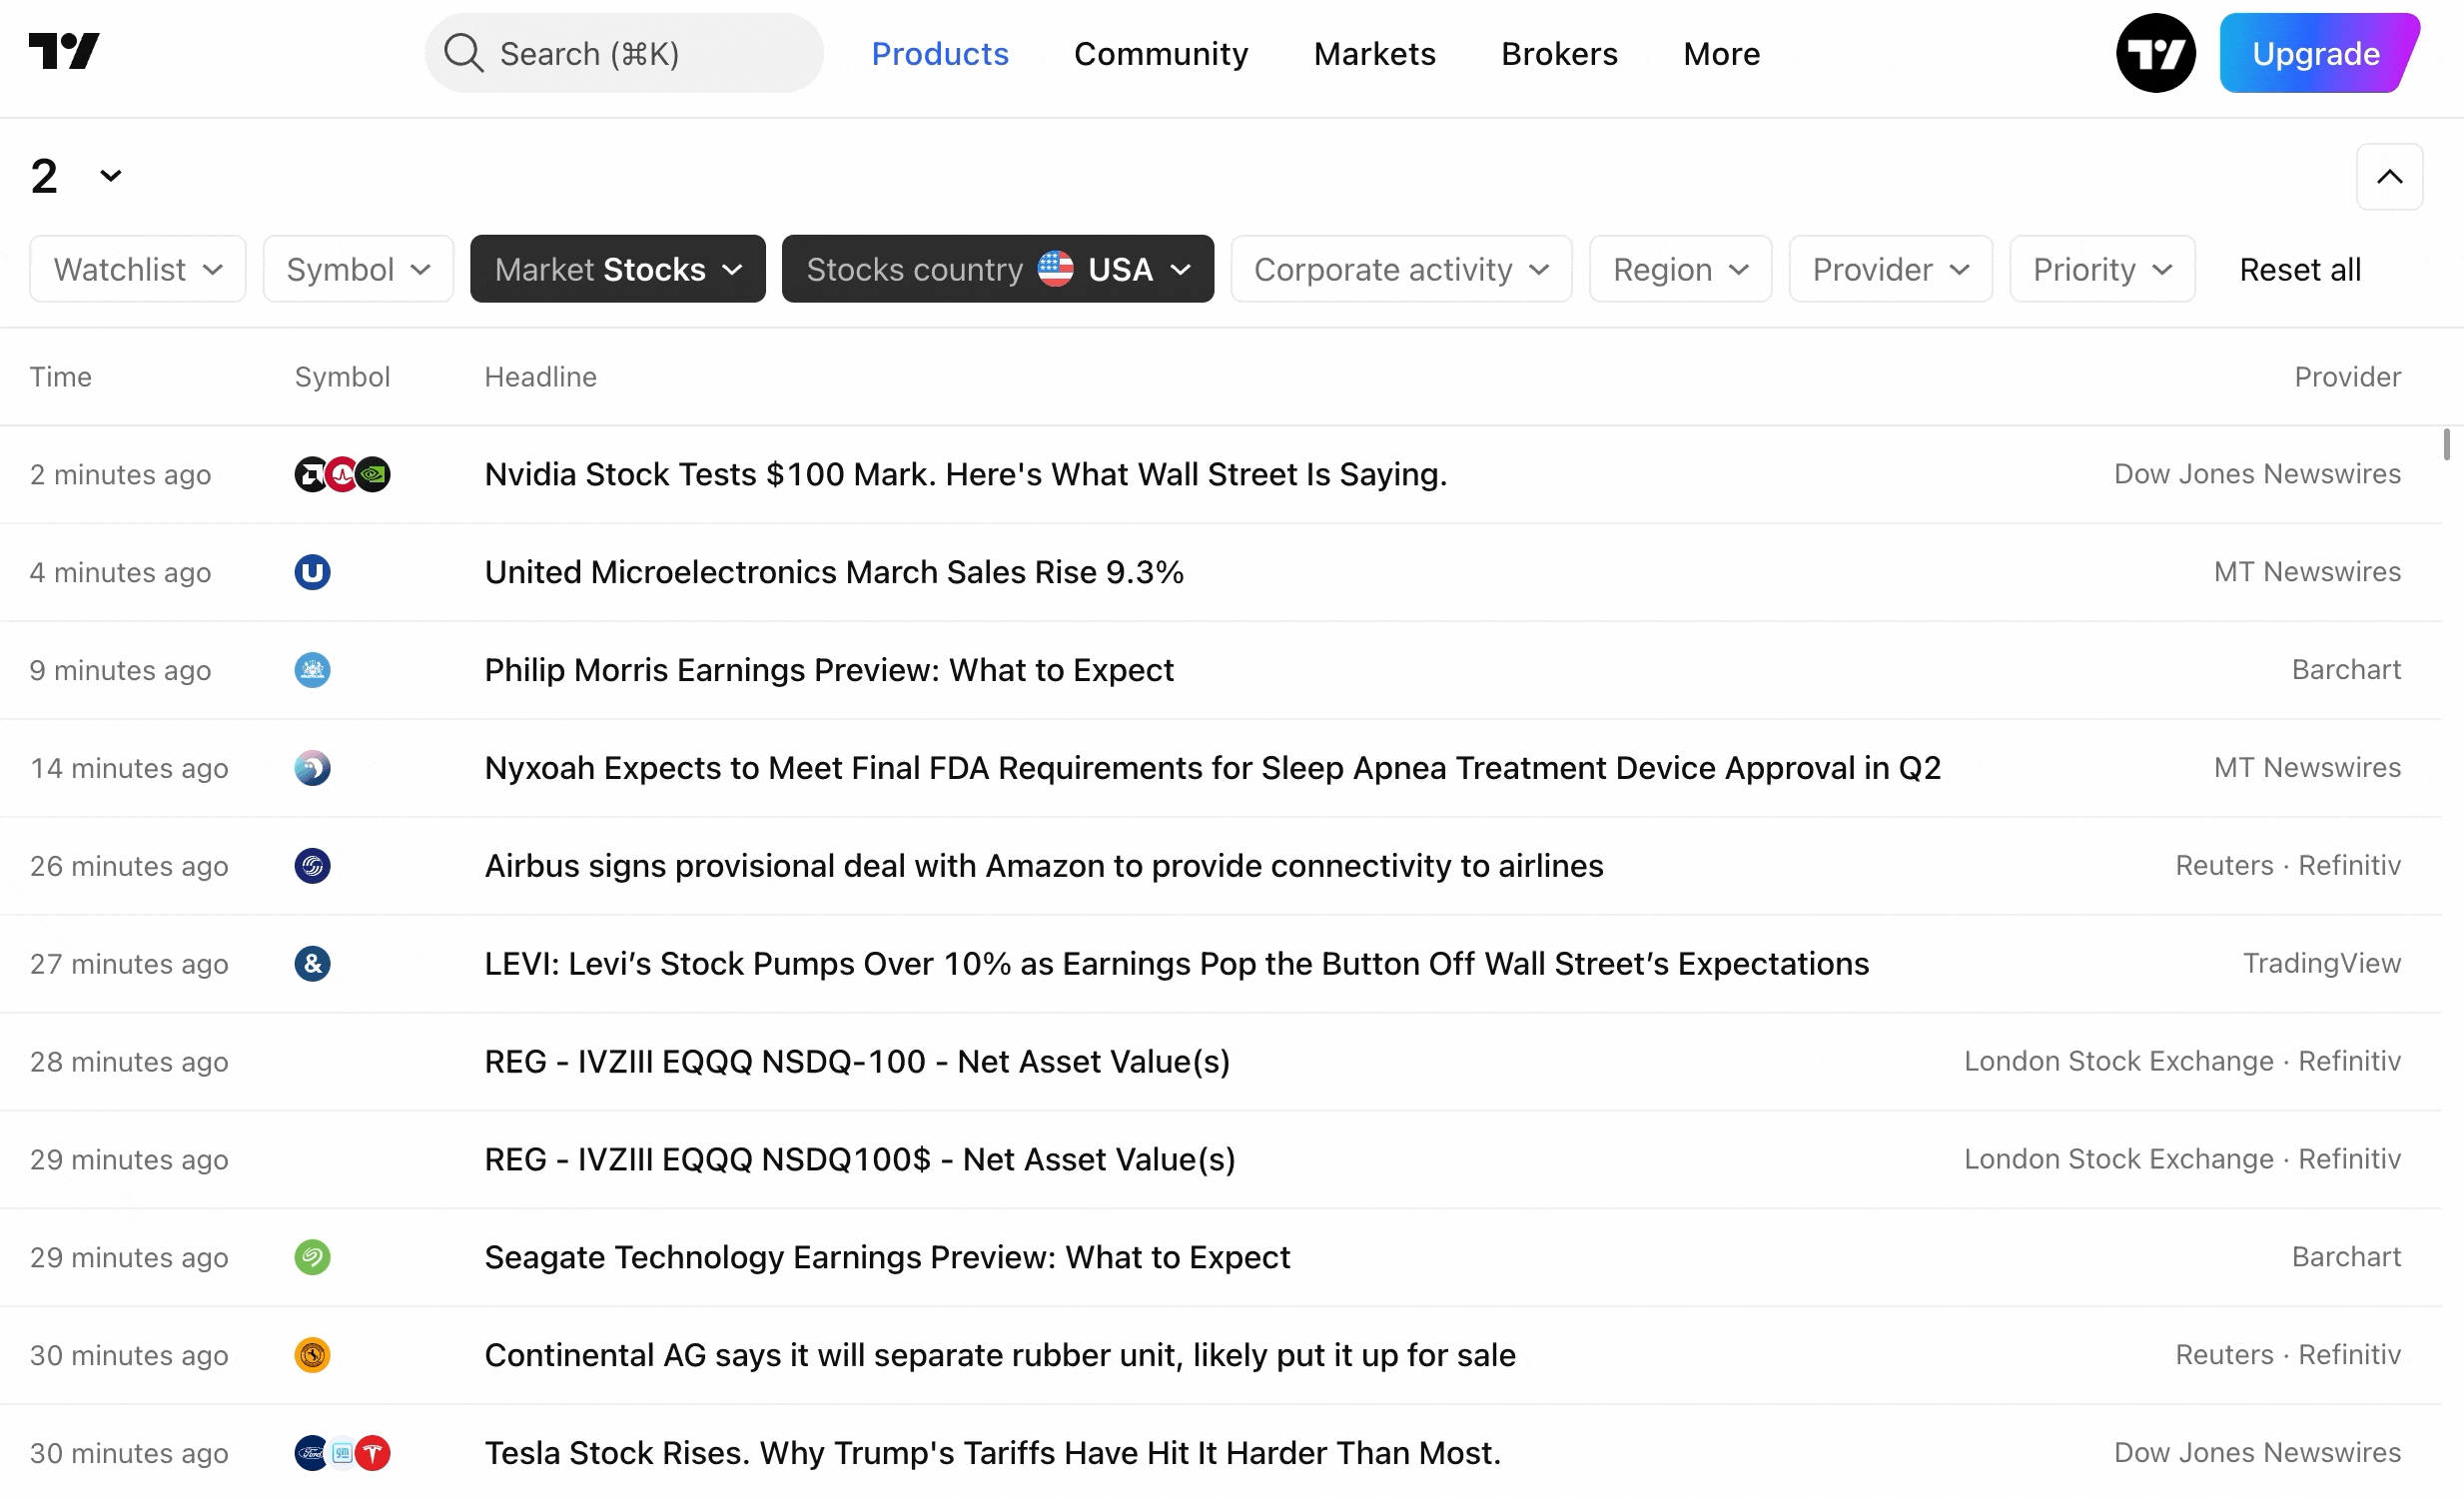
Task: Click the LEVI ampersand symbol icon
Action: click(312, 965)
